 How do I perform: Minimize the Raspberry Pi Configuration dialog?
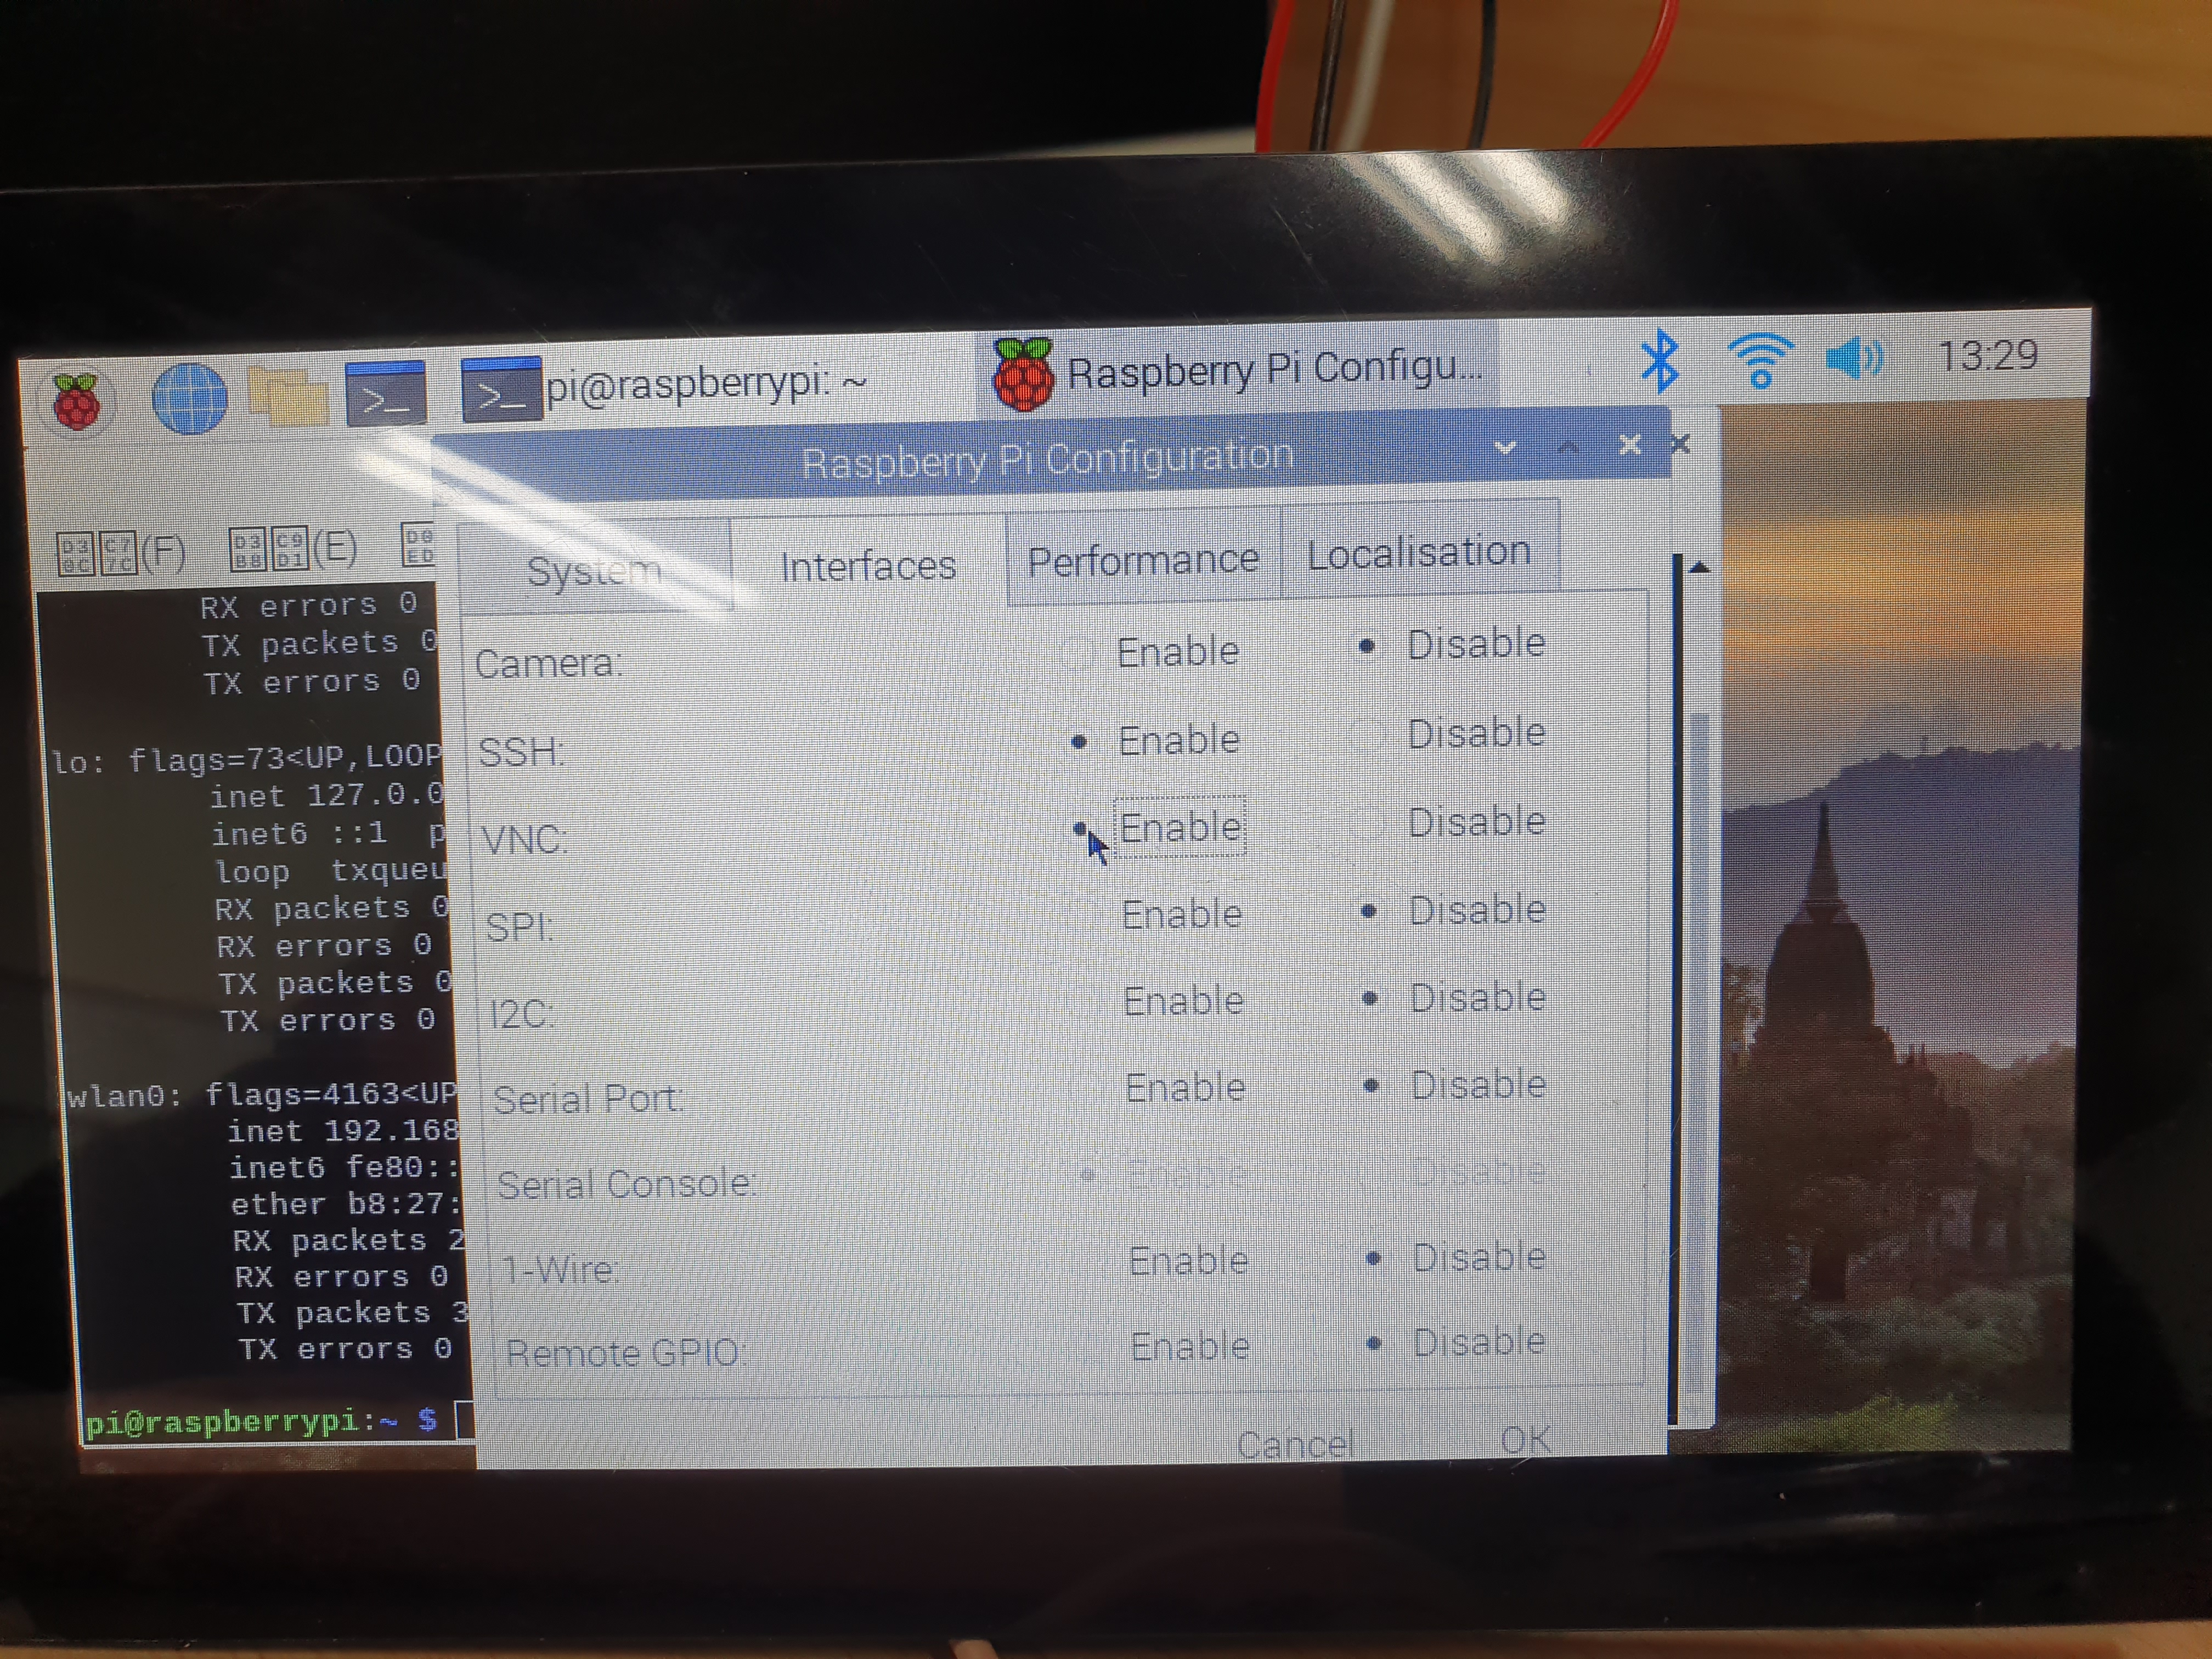tap(1506, 448)
